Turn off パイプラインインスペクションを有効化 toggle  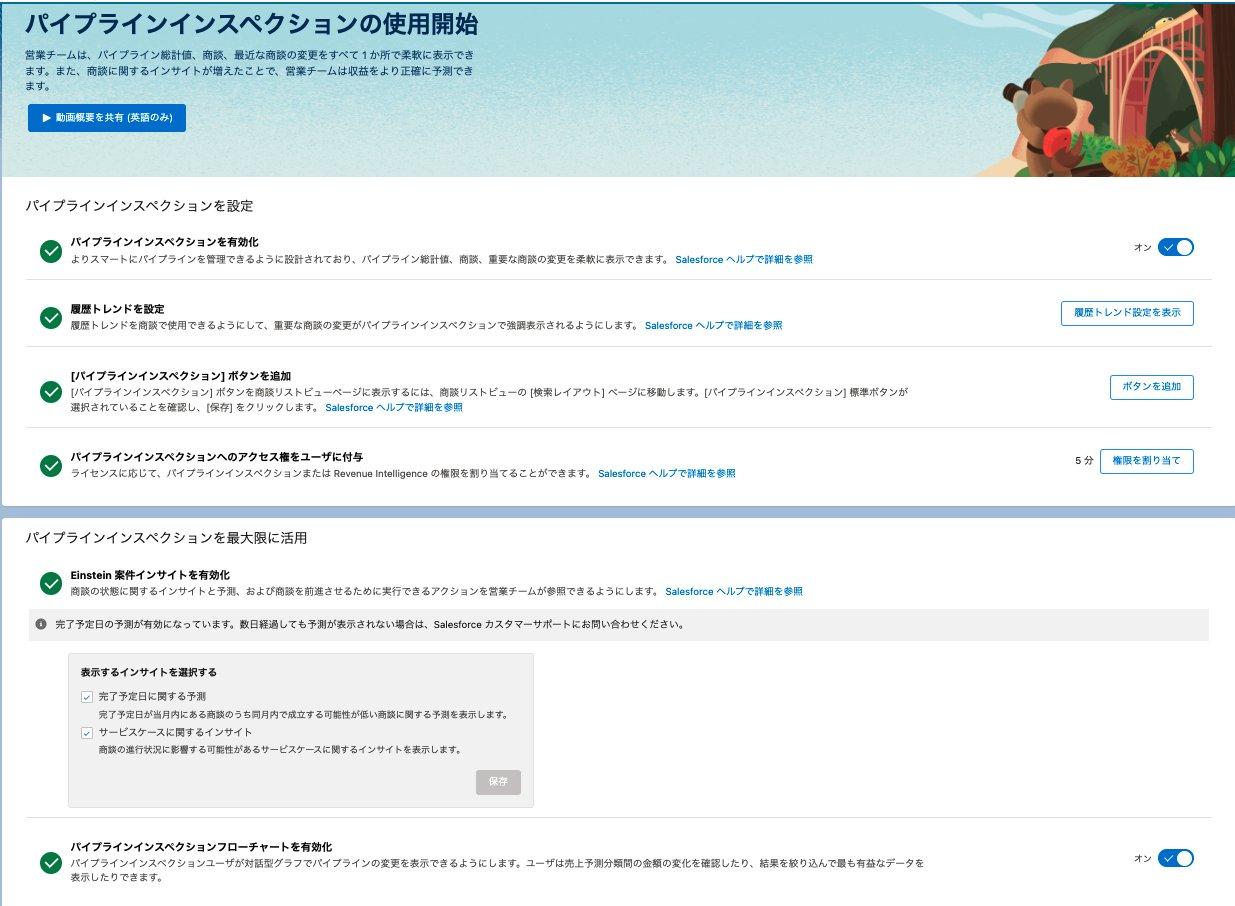[x=1175, y=247]
